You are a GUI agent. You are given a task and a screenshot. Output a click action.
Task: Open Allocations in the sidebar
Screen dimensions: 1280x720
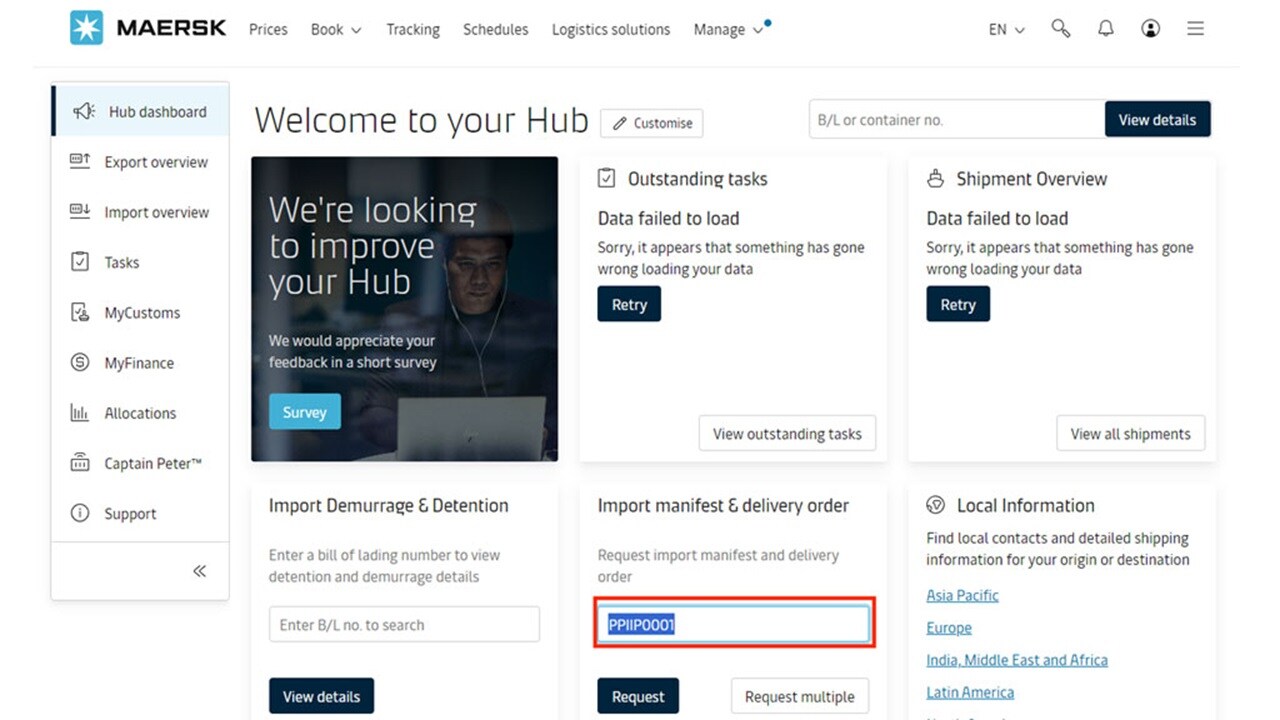[140, 413]
